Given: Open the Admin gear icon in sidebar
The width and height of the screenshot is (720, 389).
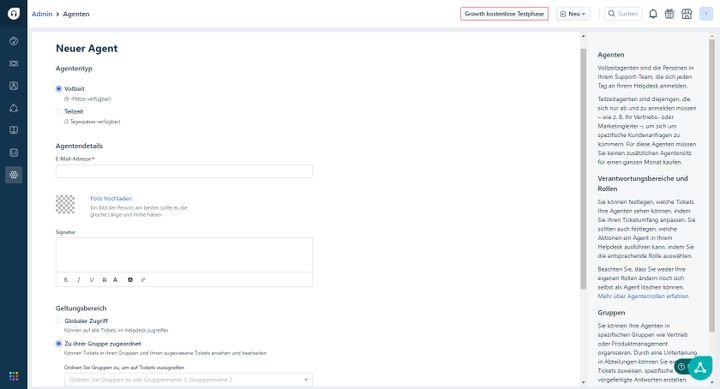Looking at the screenshot, I should pos(14,175).
